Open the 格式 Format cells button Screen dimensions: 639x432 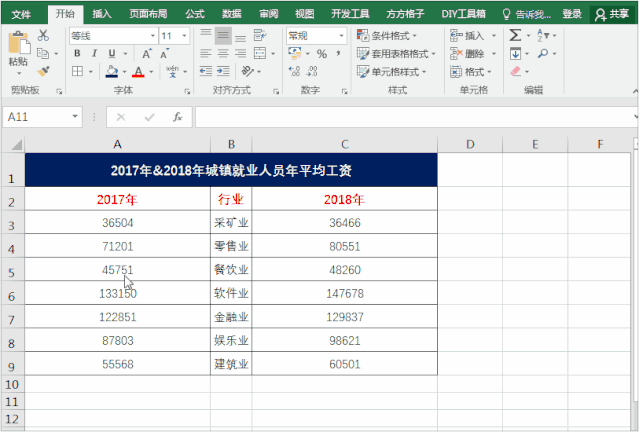pyautogui.click(x=471, y=72)
